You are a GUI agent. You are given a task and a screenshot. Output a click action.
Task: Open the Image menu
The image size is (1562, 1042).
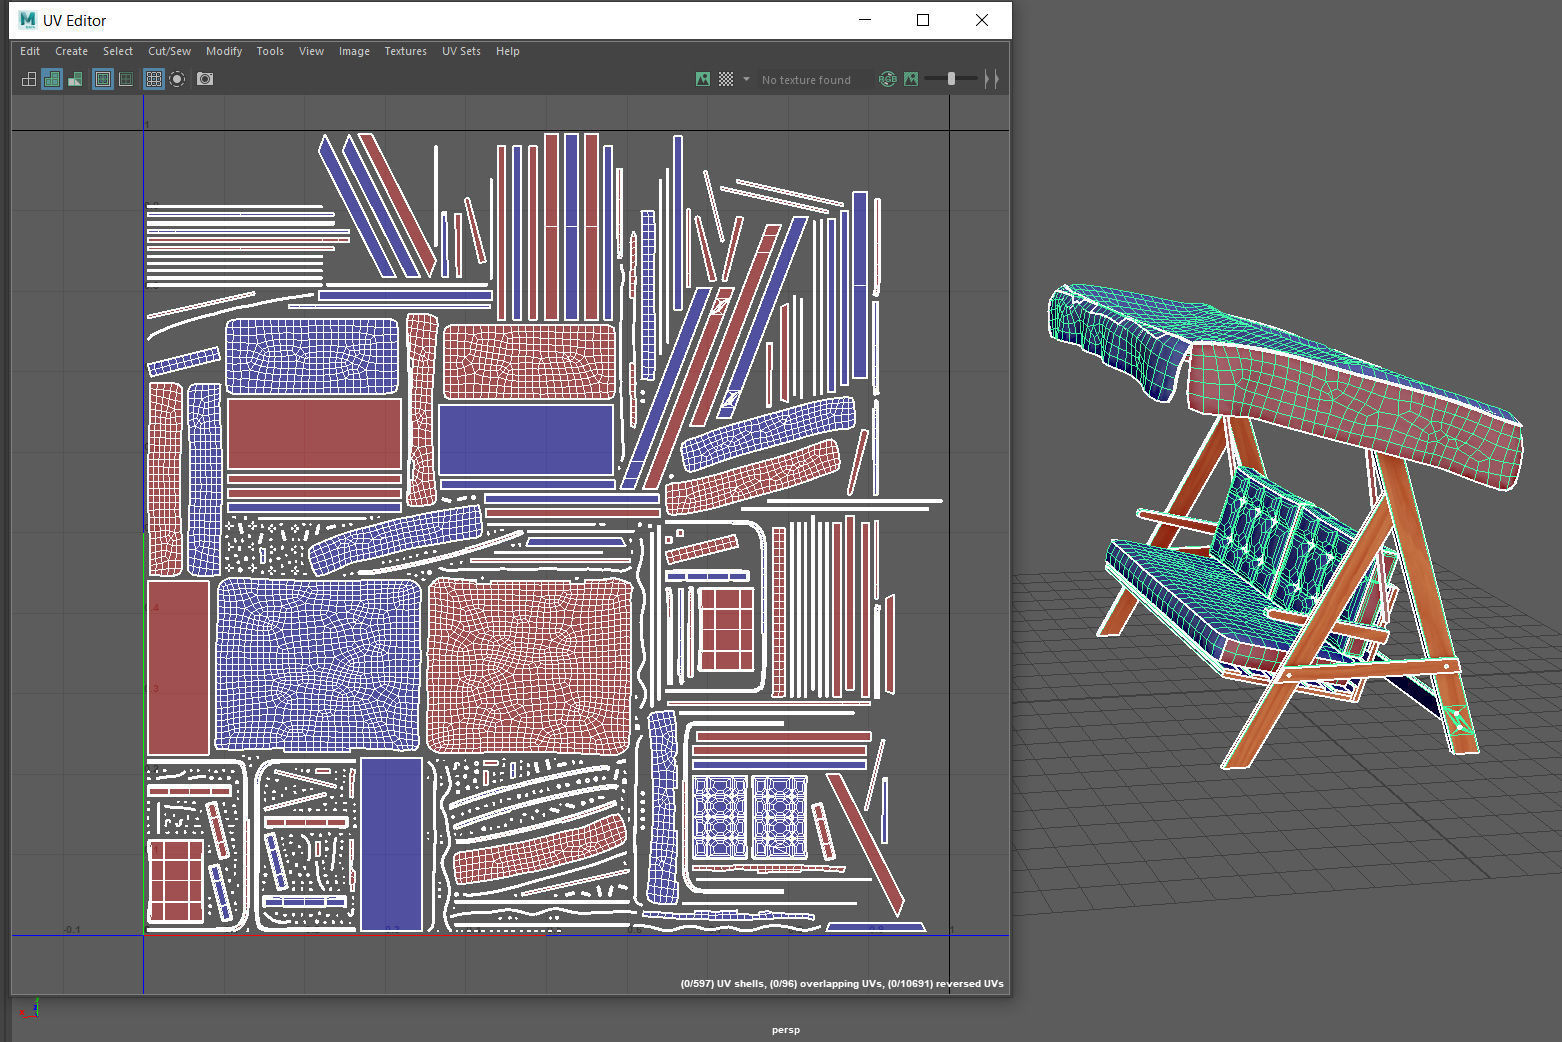pos(354,51)
